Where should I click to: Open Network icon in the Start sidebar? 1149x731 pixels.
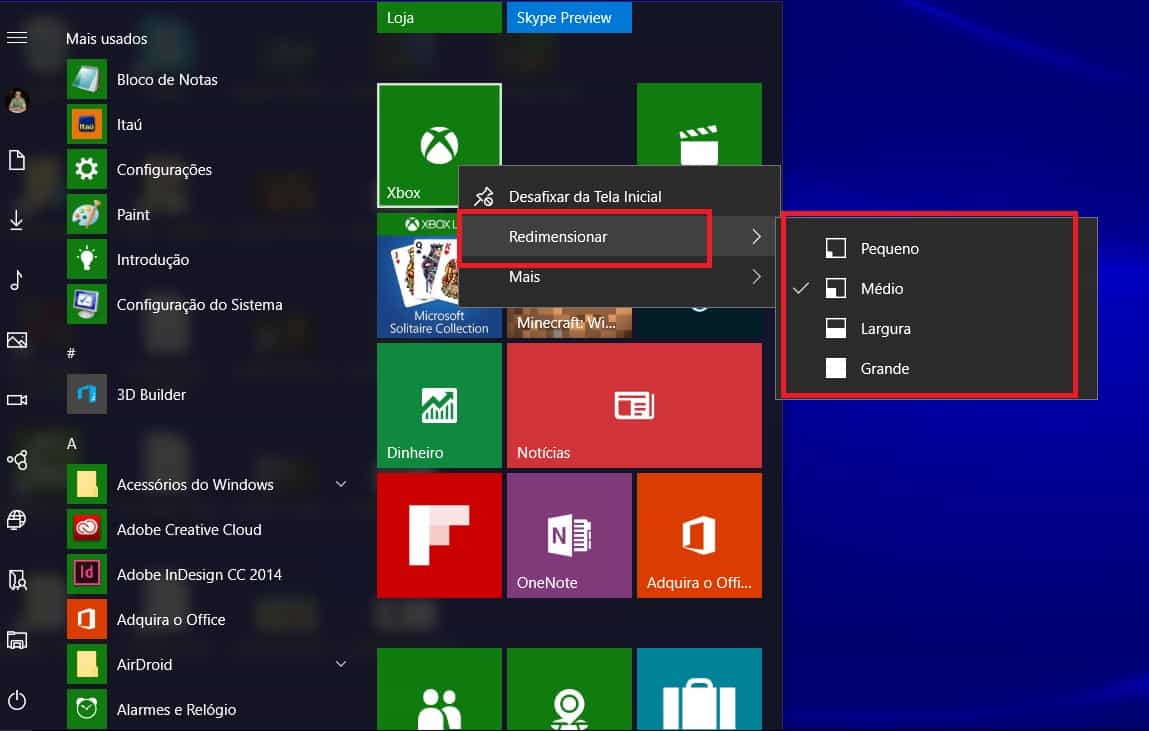pos(17,520)
